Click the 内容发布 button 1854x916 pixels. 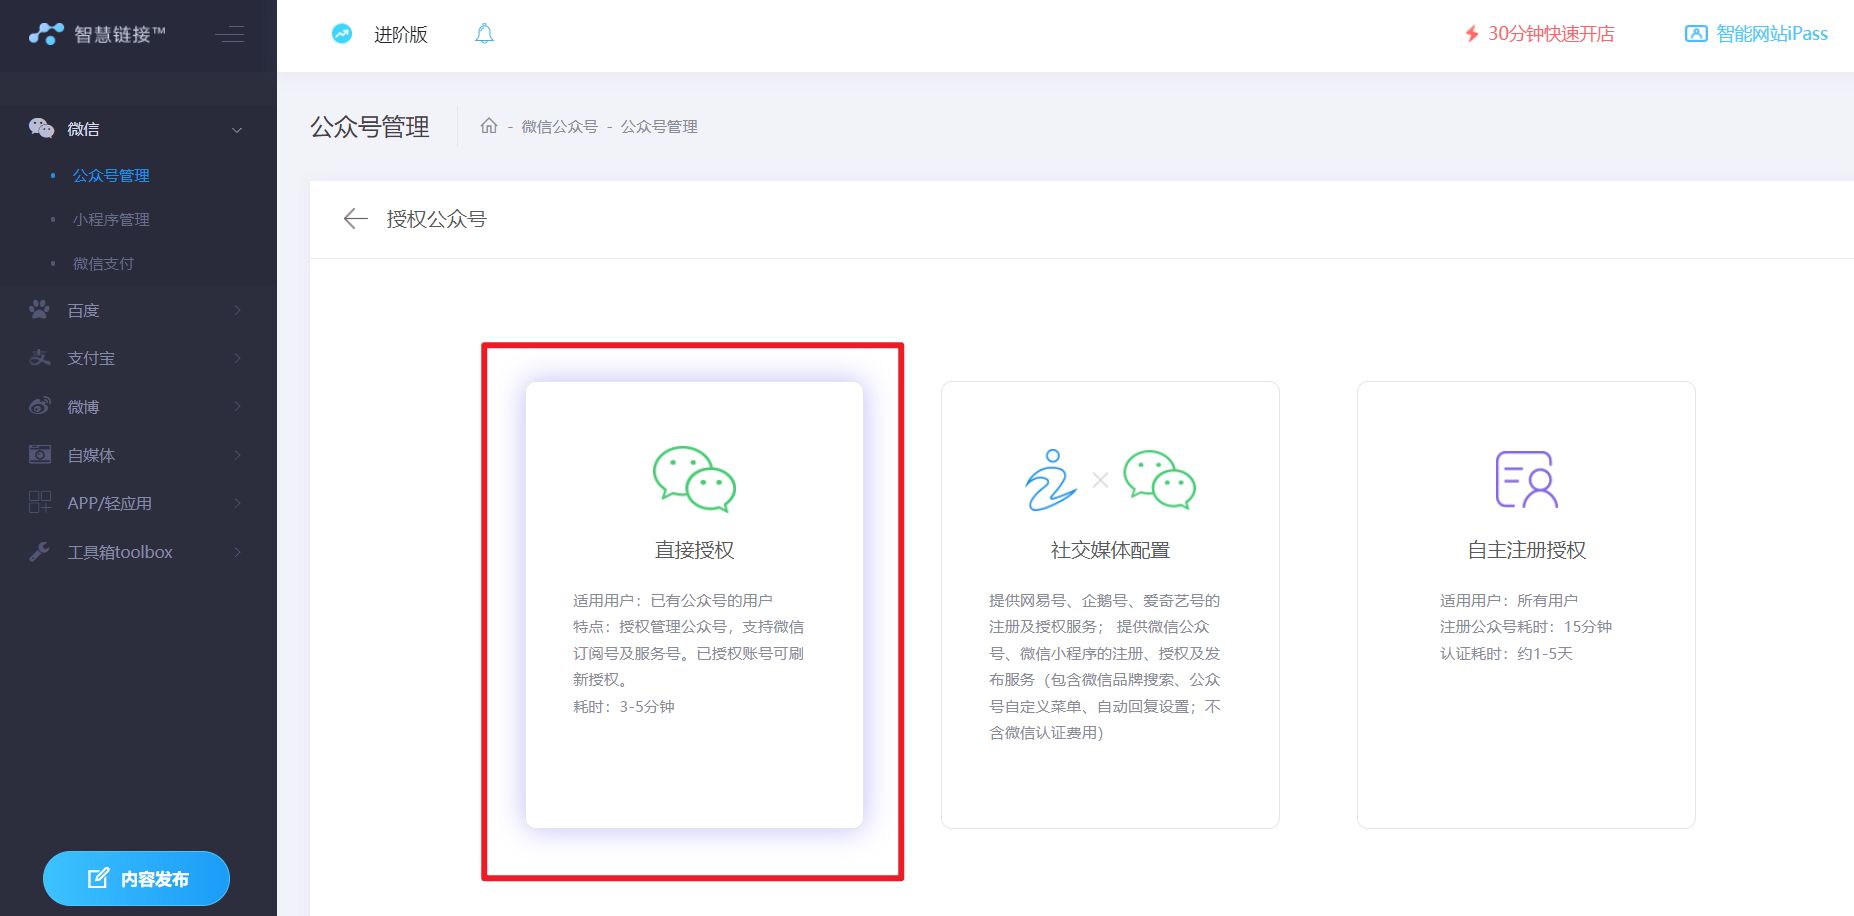coord(136,877)
